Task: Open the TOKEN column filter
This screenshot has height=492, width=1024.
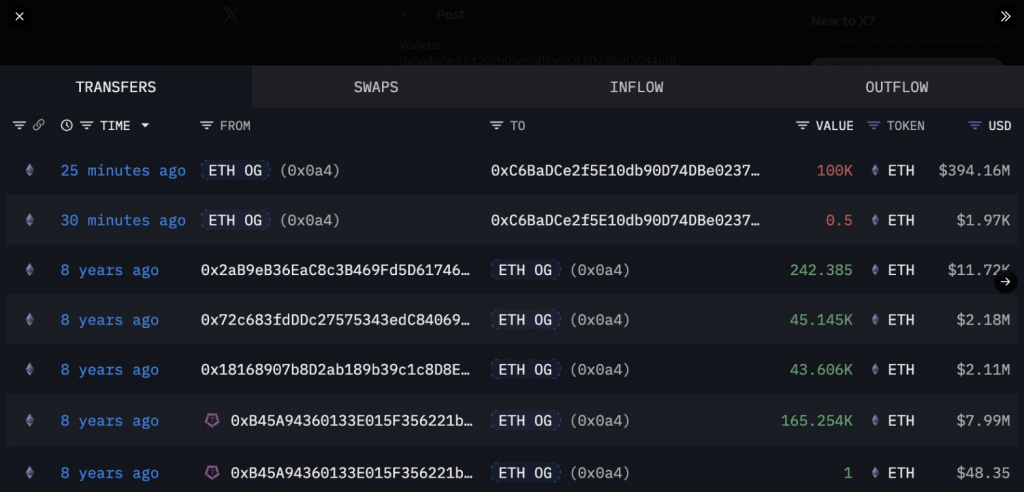Action: coord(873,126)
